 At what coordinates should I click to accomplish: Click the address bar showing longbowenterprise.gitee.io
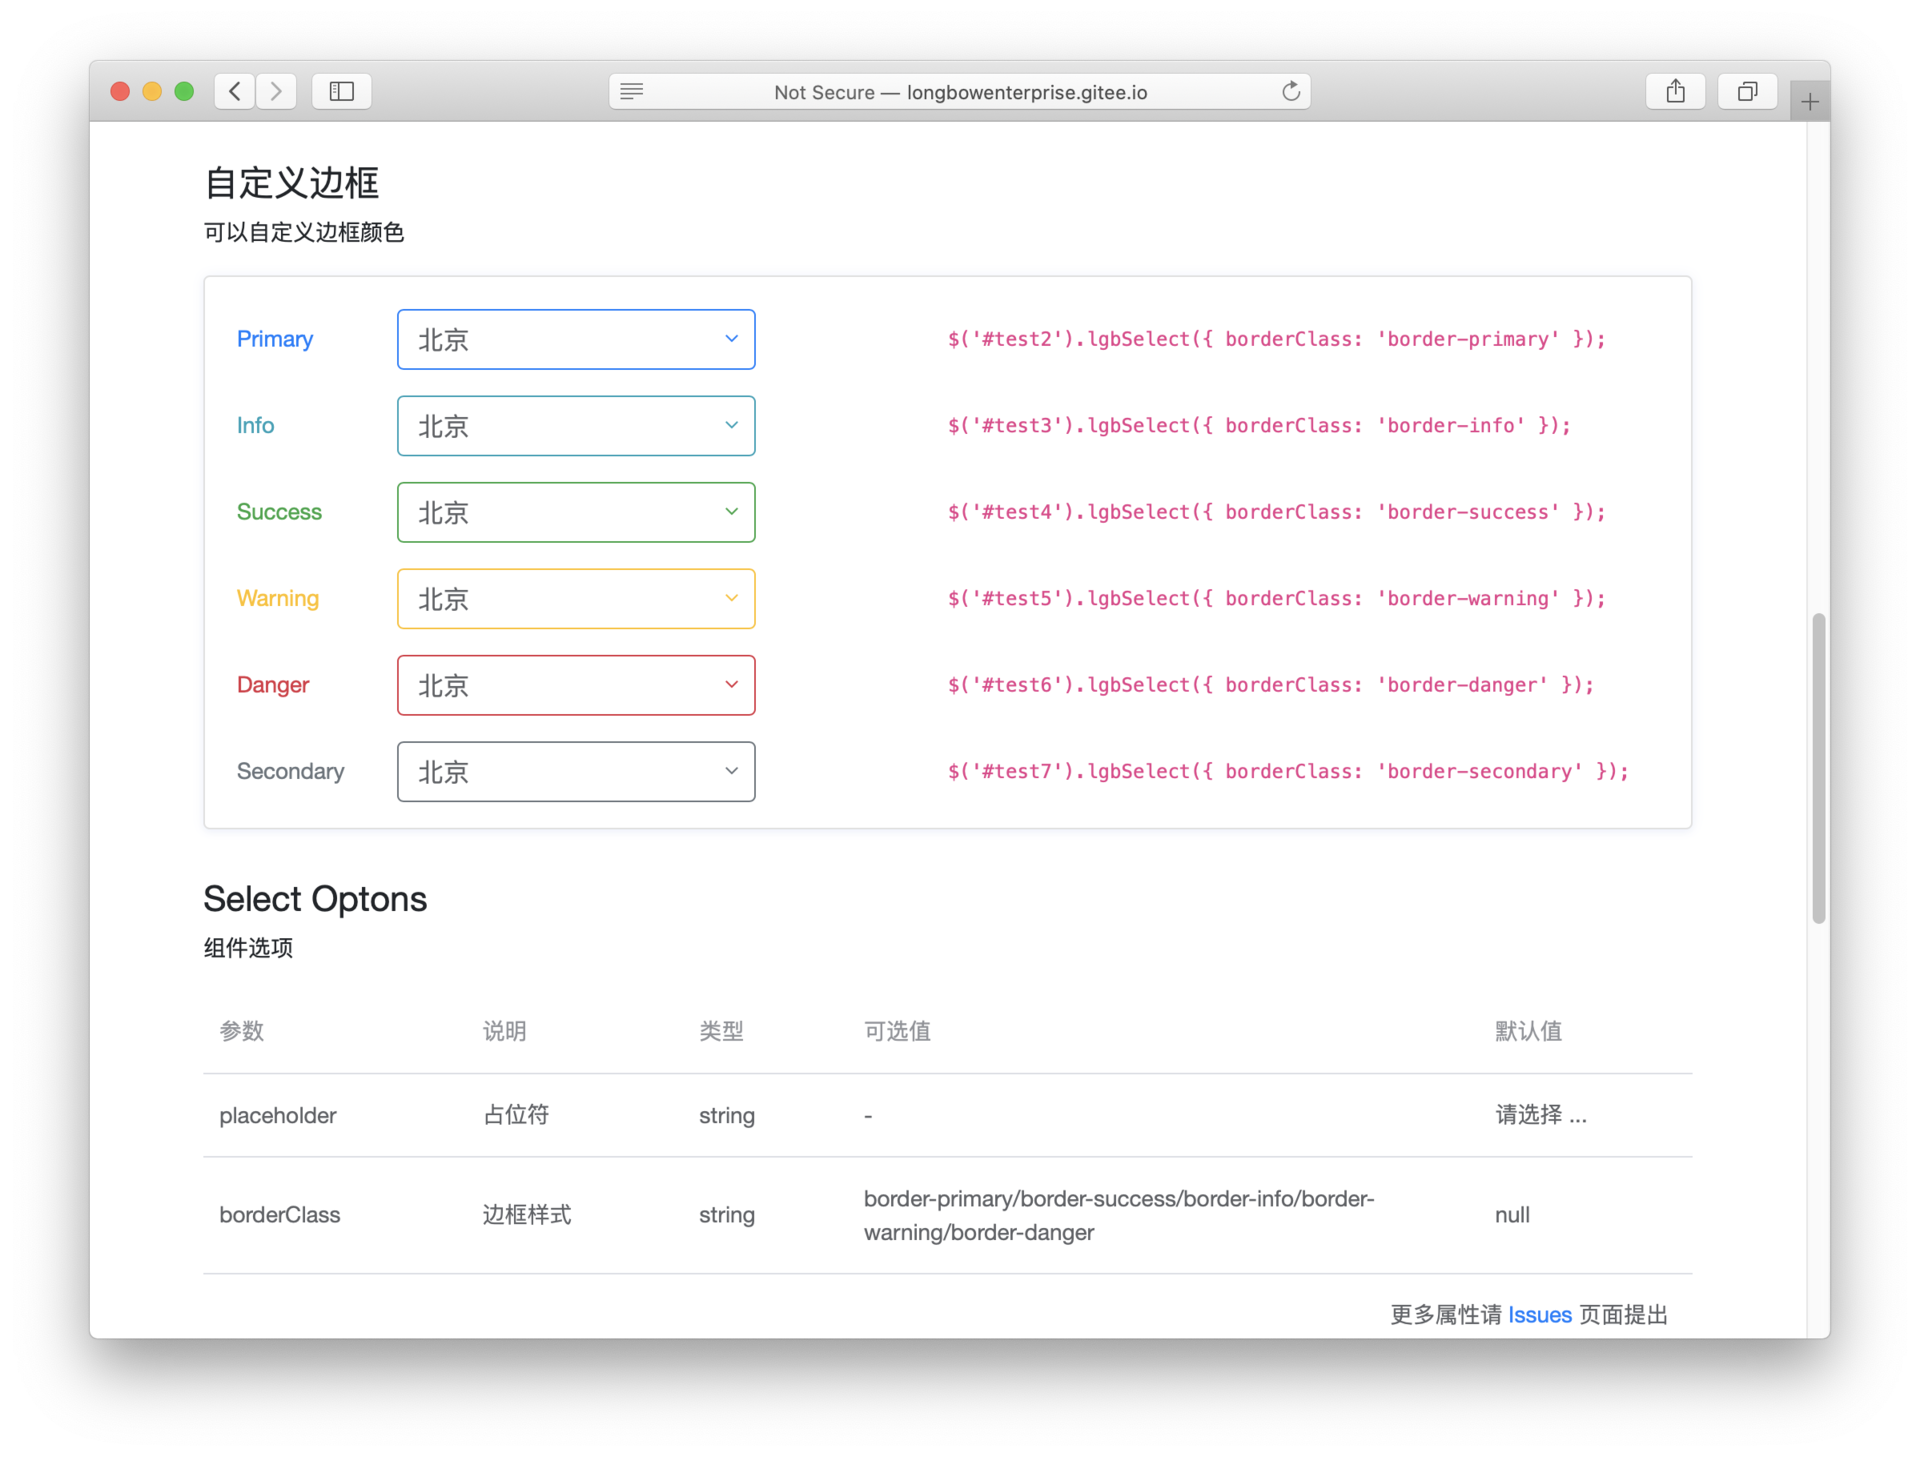click(x=960, y=92)
